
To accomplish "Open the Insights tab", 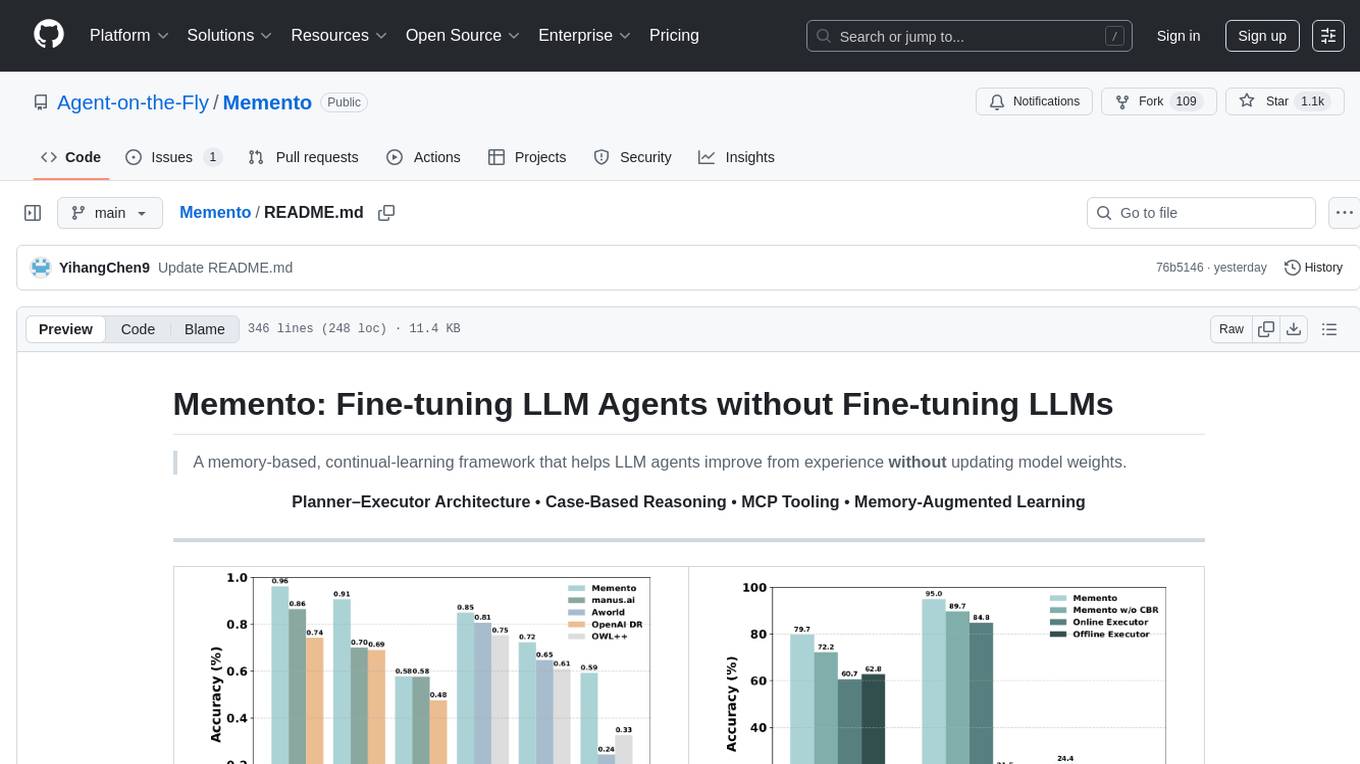I will click(736, 157).
